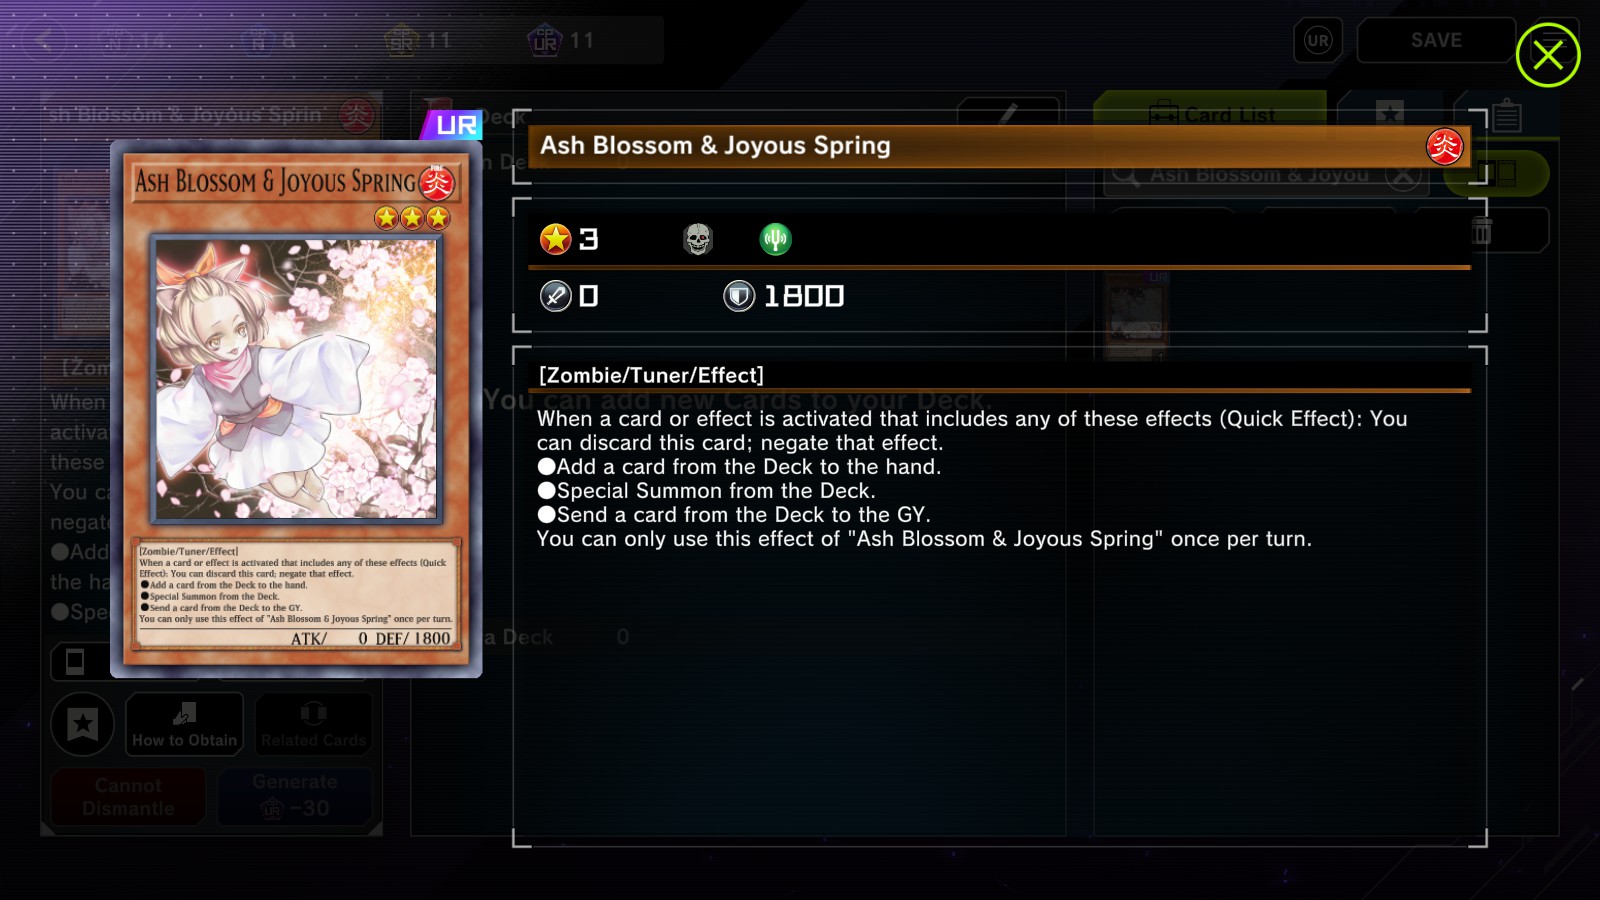Click the UR rarity badge
Screen dimensions: 1600x900
(x=452, y=125)
